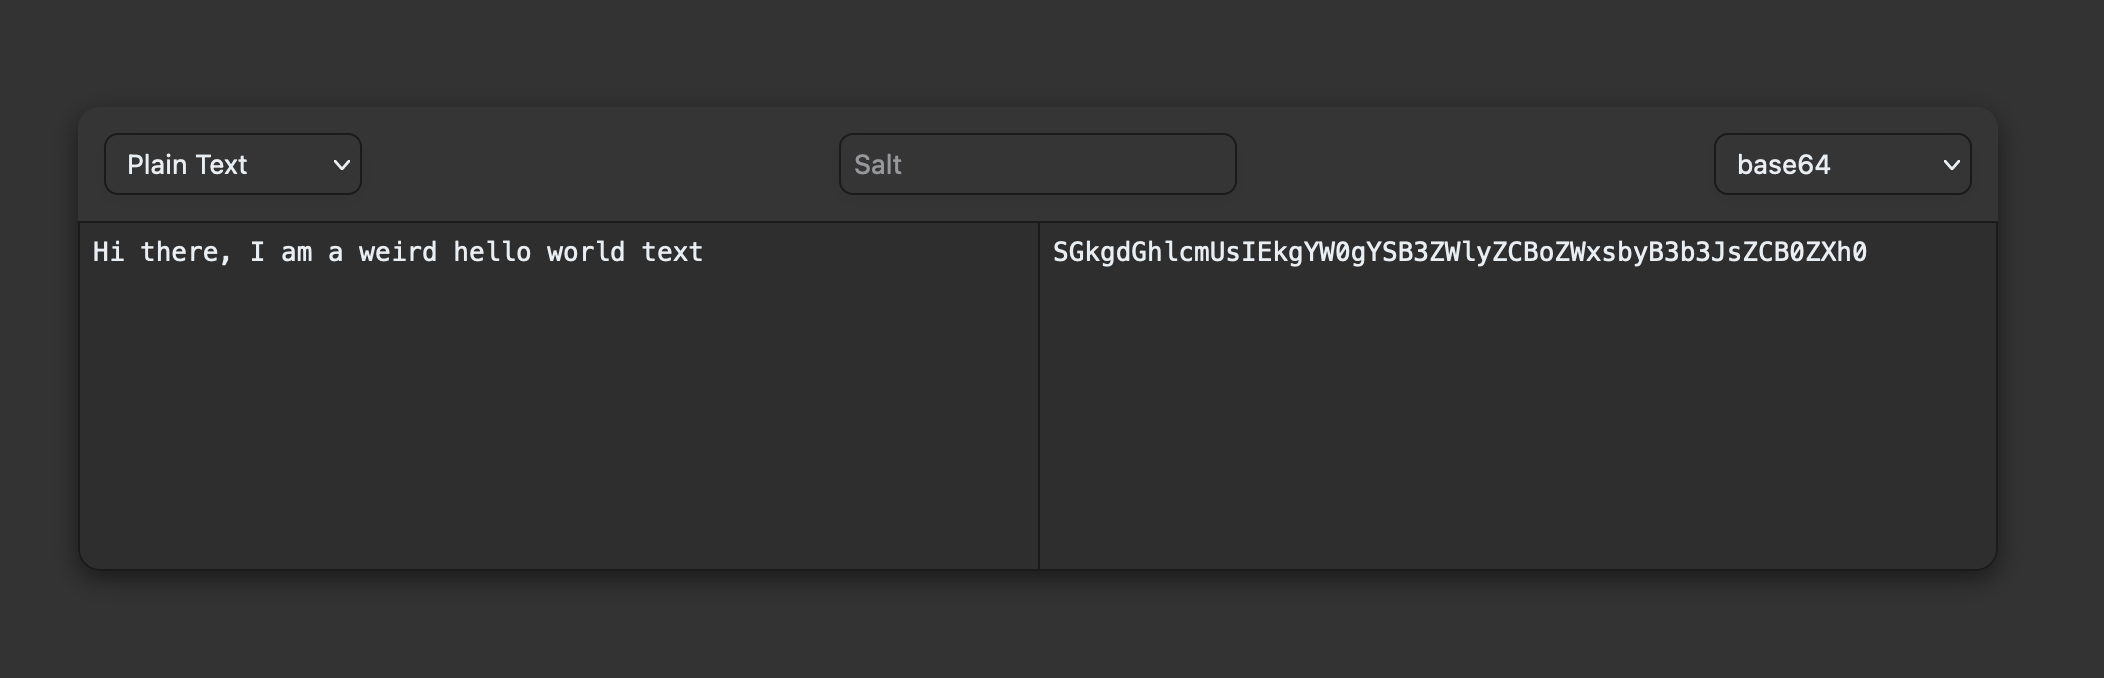Place cursor on the word "weird"
The height and width of the screenshot is (678, 2104).
coord(398,252)
